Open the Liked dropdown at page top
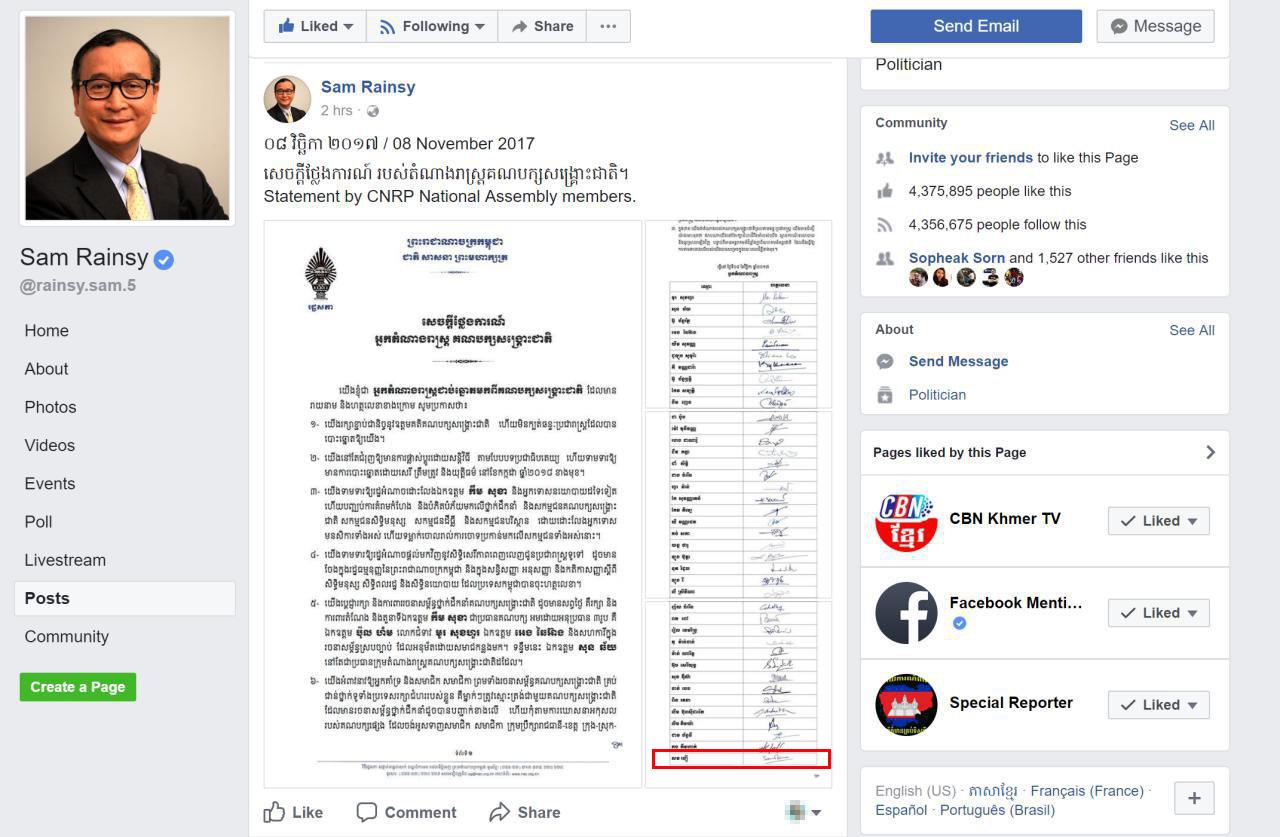Screen dimensions: 1280x837 (x=315, y=27)
